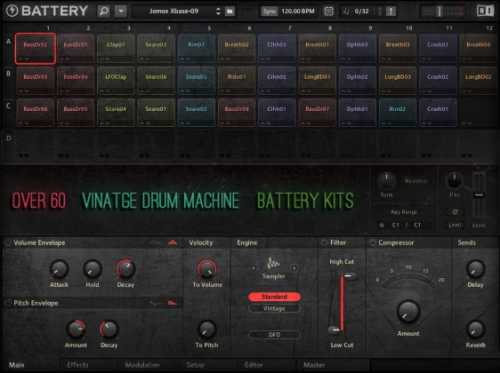Save the kit via the disk icon
The image size is (500, 373).
click(230, 11)
